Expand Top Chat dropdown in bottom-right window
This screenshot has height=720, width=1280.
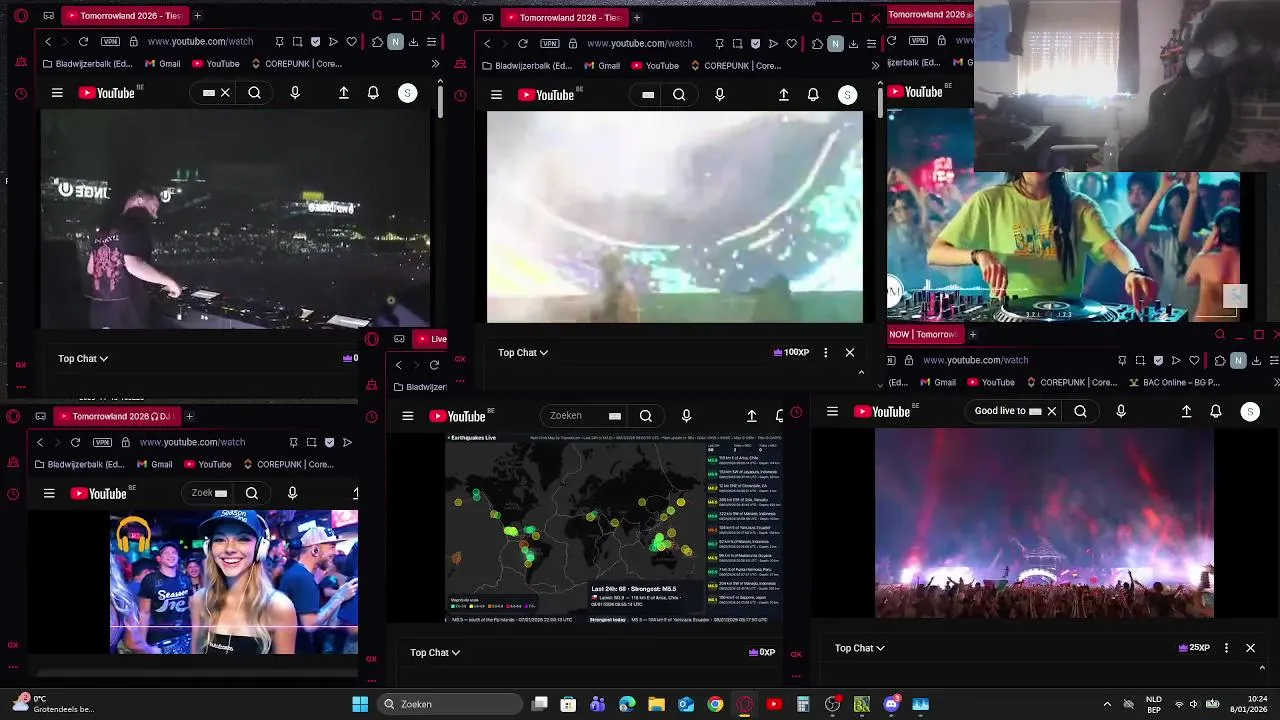(x=860, y=648)
